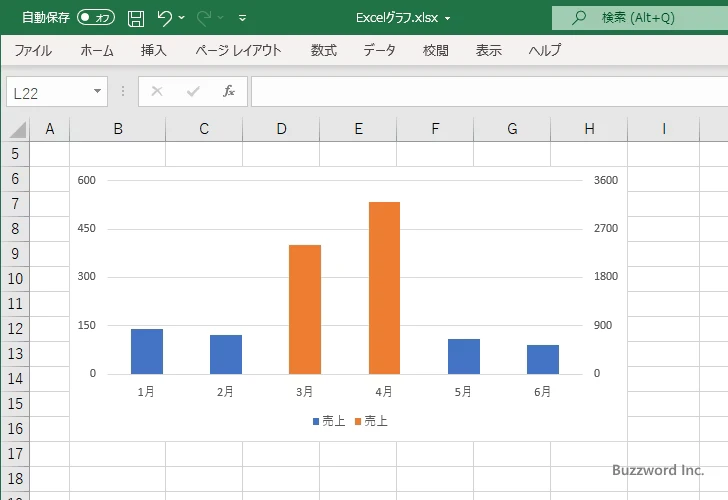Open the 挿入 ribbon tab

tap(153, 50)
